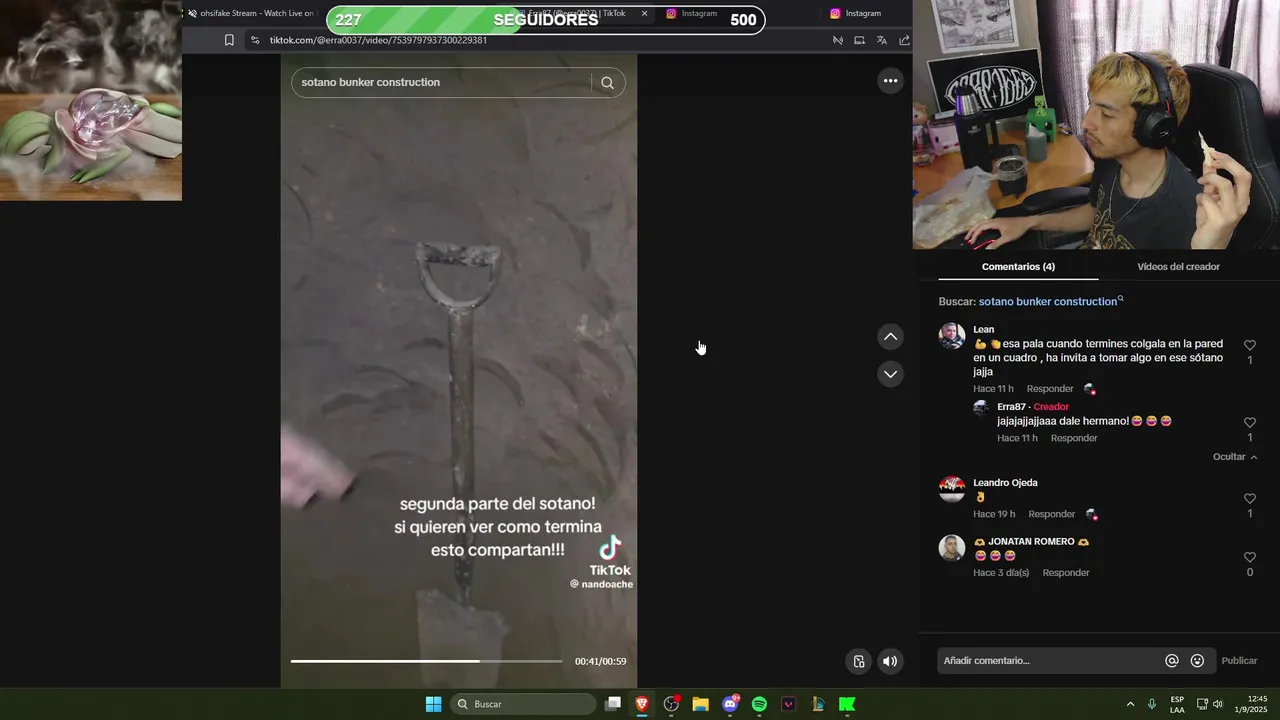Image resolution: width=1280 pixels, height=720 pixels.
Task: Open system volume tray icon
Action: [1217, 704]
